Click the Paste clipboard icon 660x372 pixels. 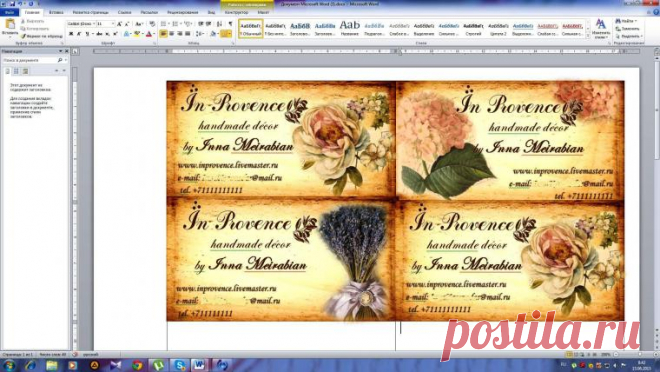pos(10,24)
